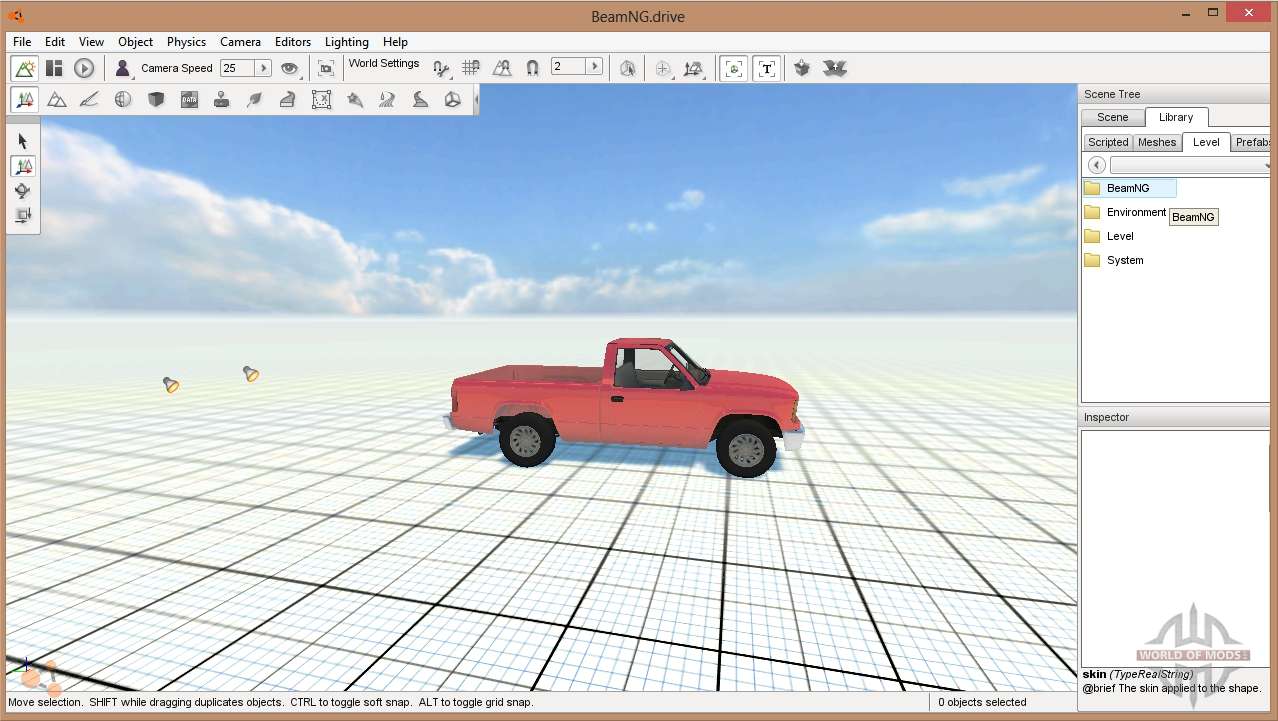Click the make prefab box icon
The width and height of the screenshot is (1278, 721).
point(802,68)
